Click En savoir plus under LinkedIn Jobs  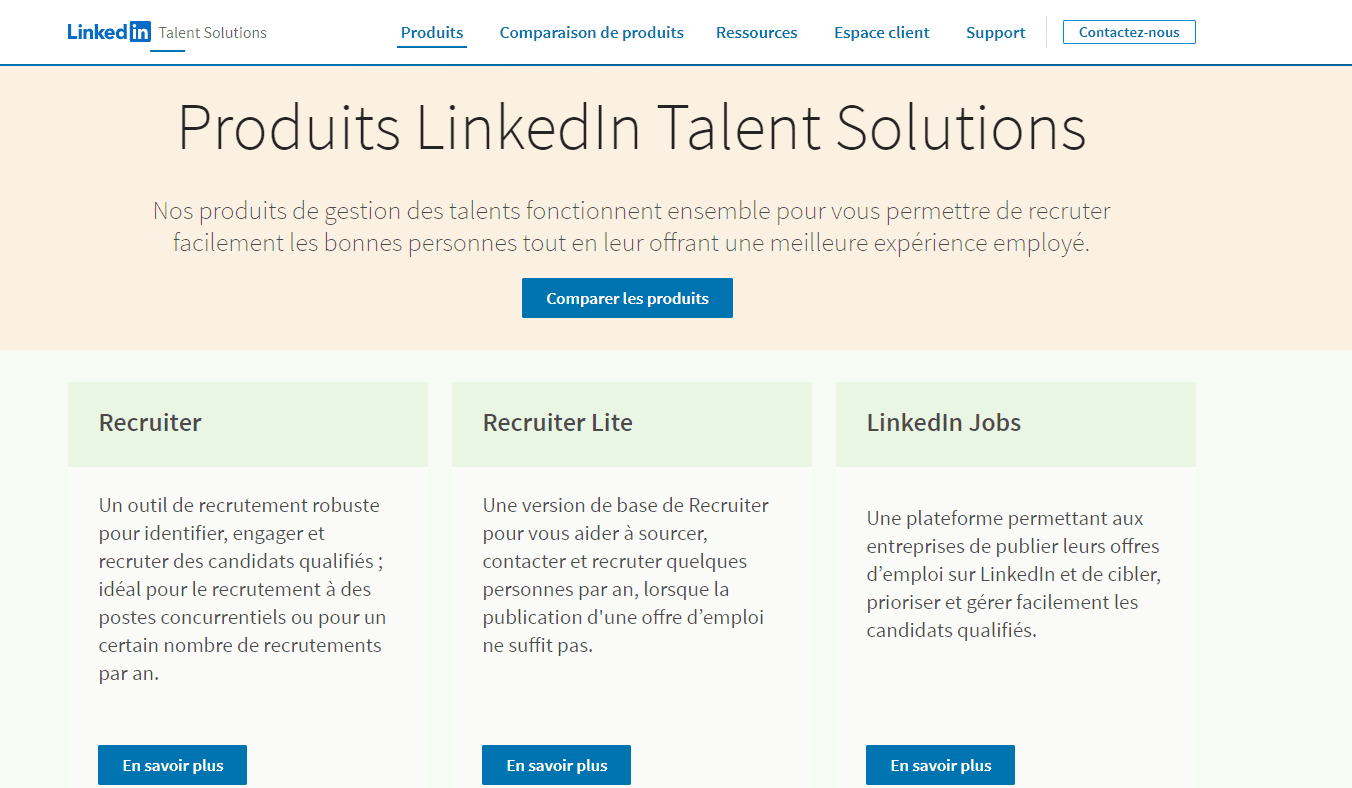pos(940,765)
